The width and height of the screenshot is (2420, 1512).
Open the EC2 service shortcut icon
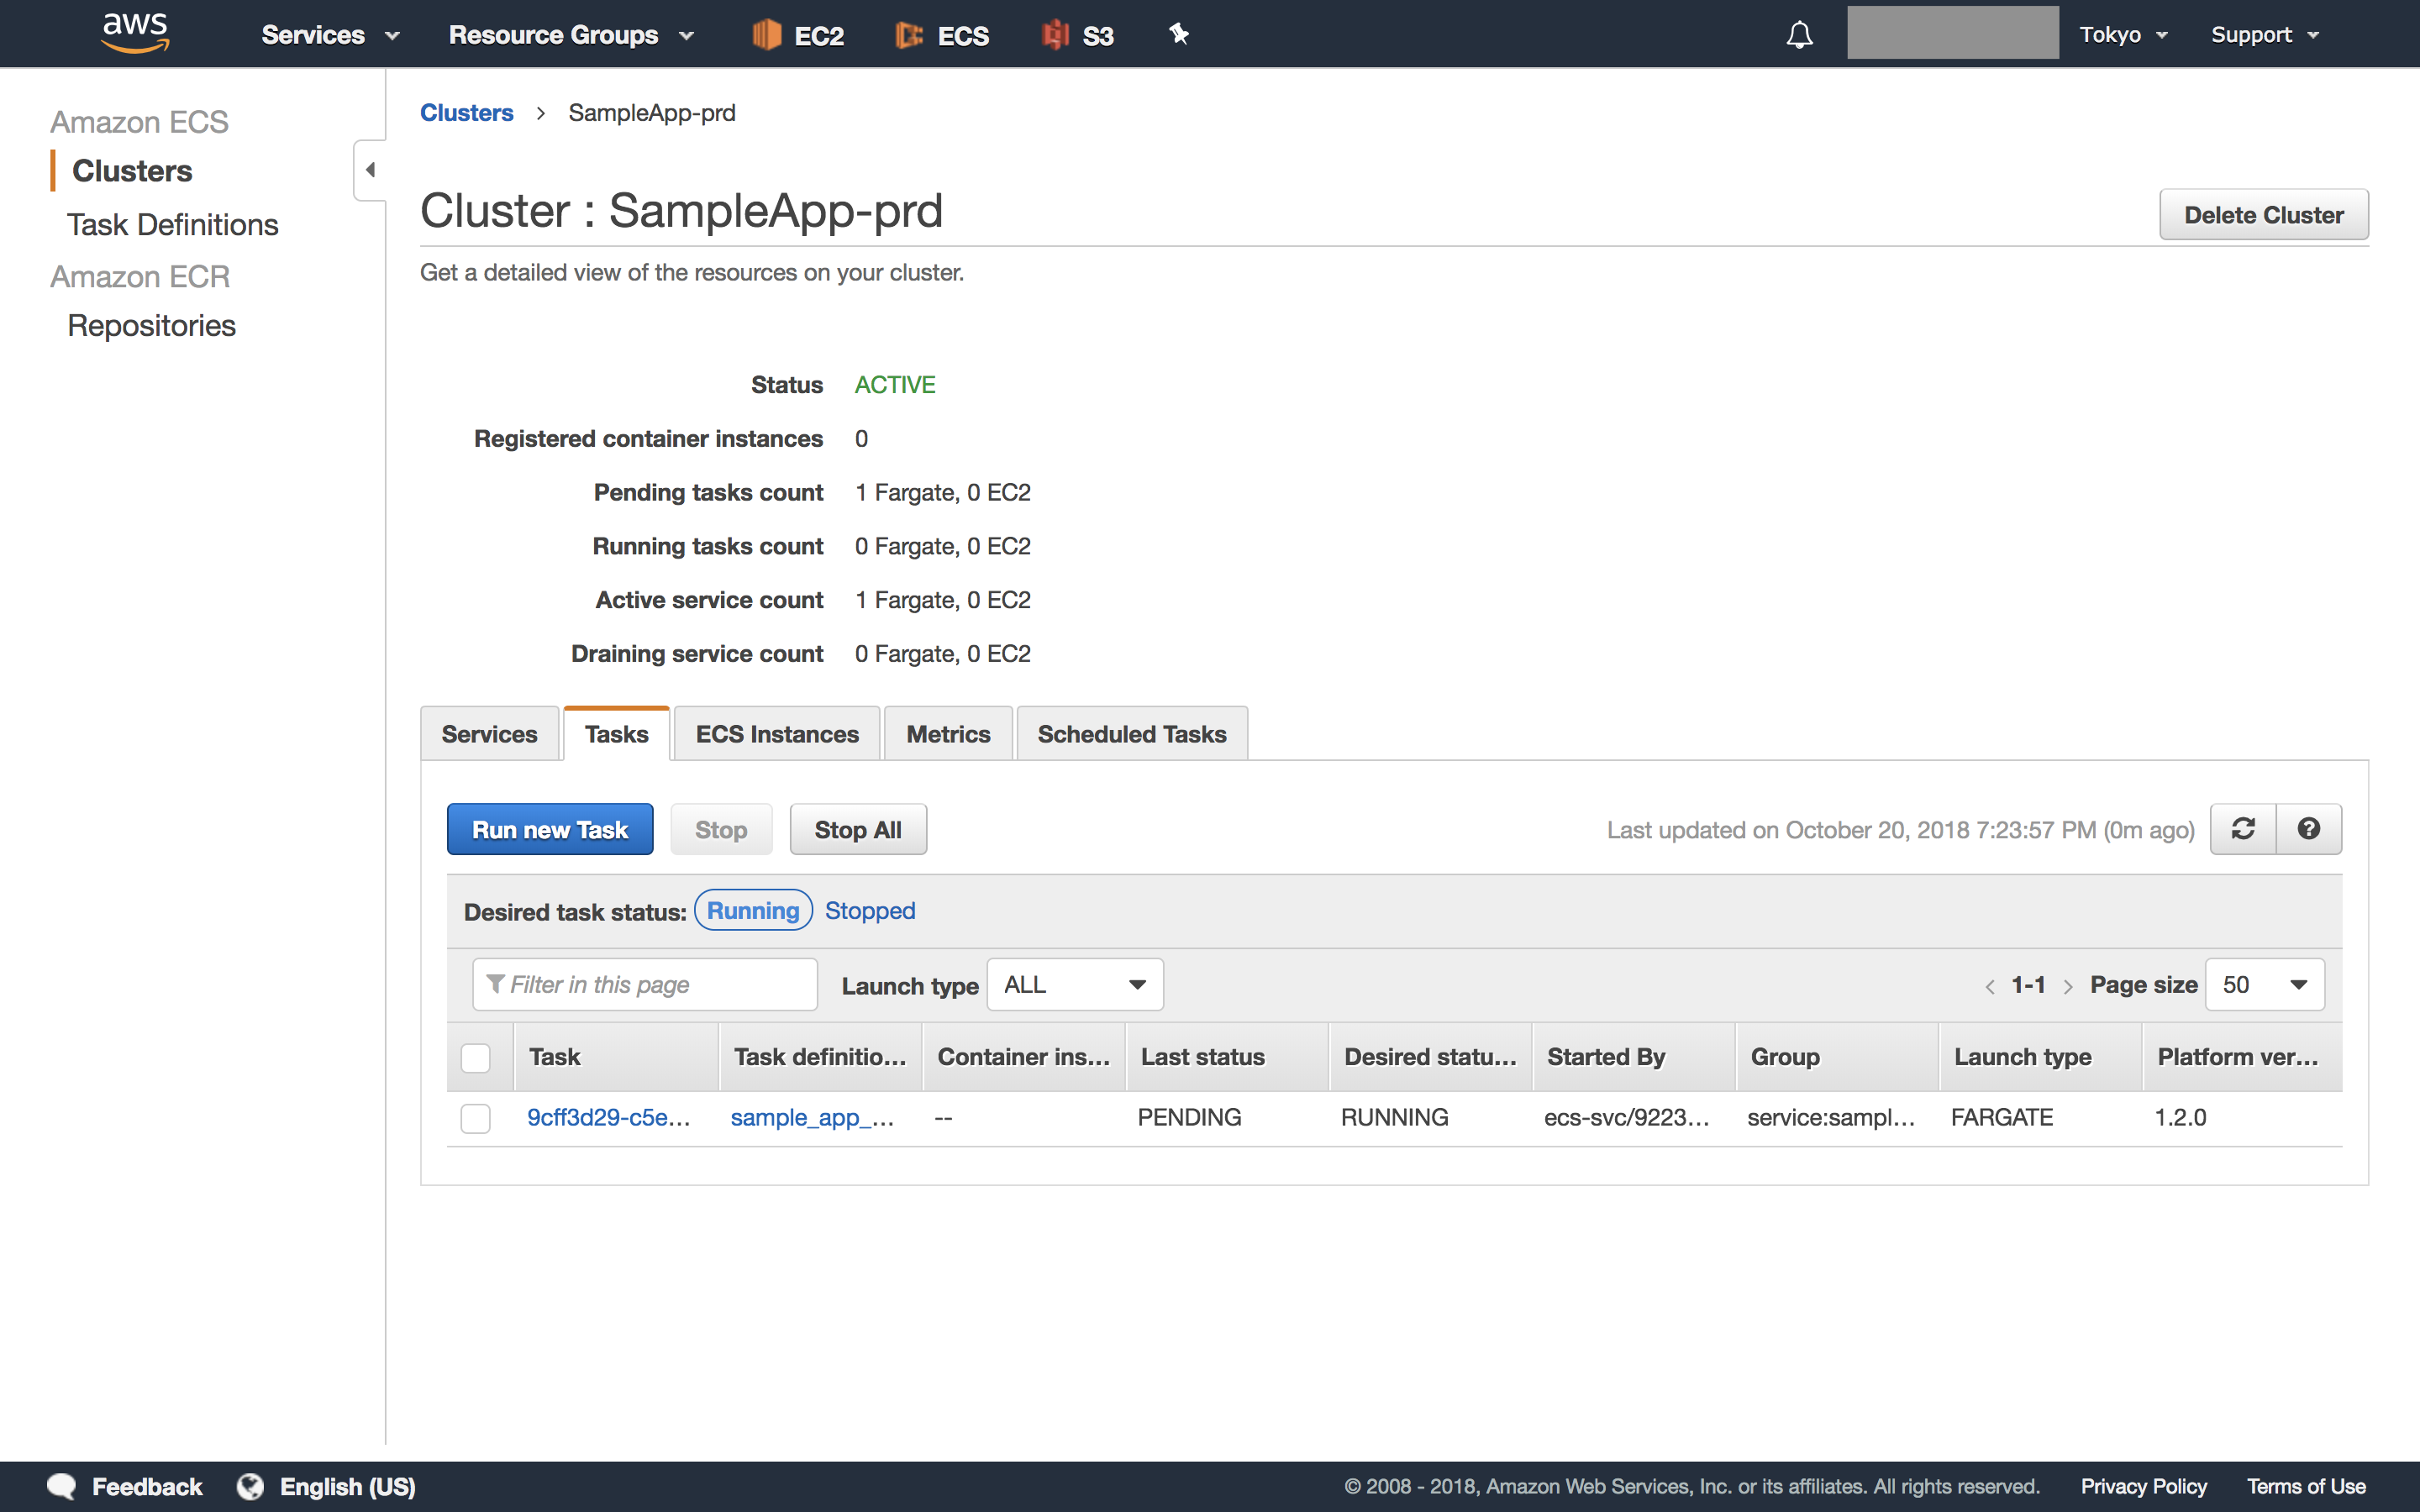(797, 33)
